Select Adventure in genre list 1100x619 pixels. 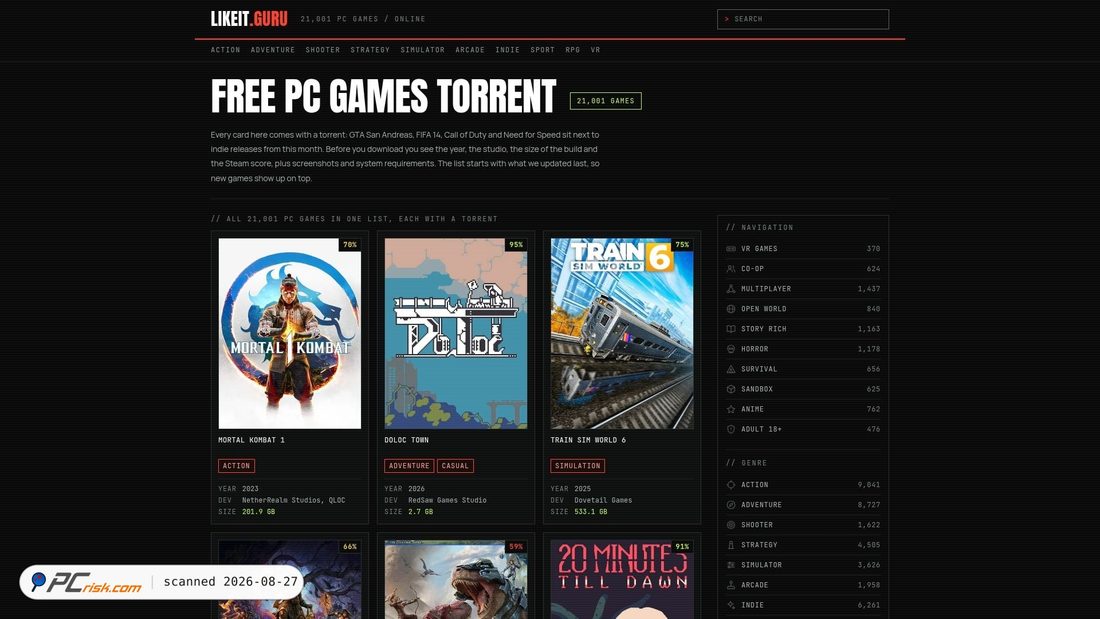tap(803, 505)
